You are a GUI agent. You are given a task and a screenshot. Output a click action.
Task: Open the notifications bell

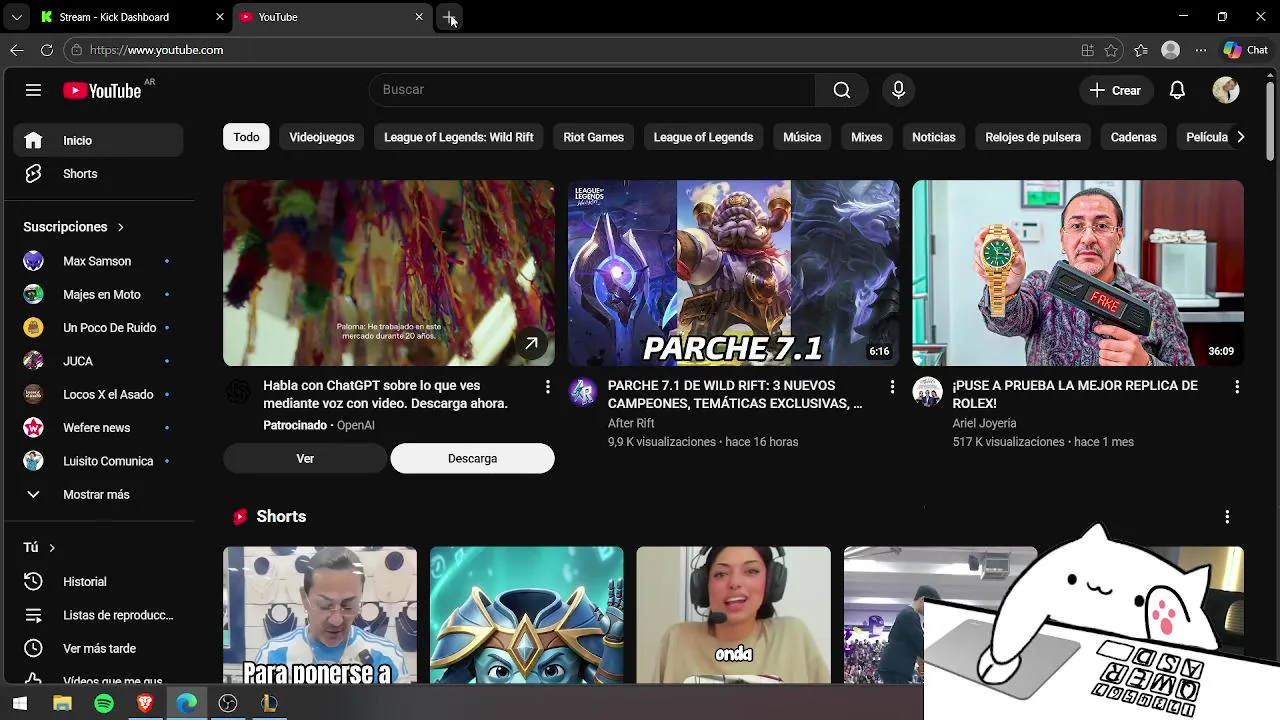point(1177,90)
